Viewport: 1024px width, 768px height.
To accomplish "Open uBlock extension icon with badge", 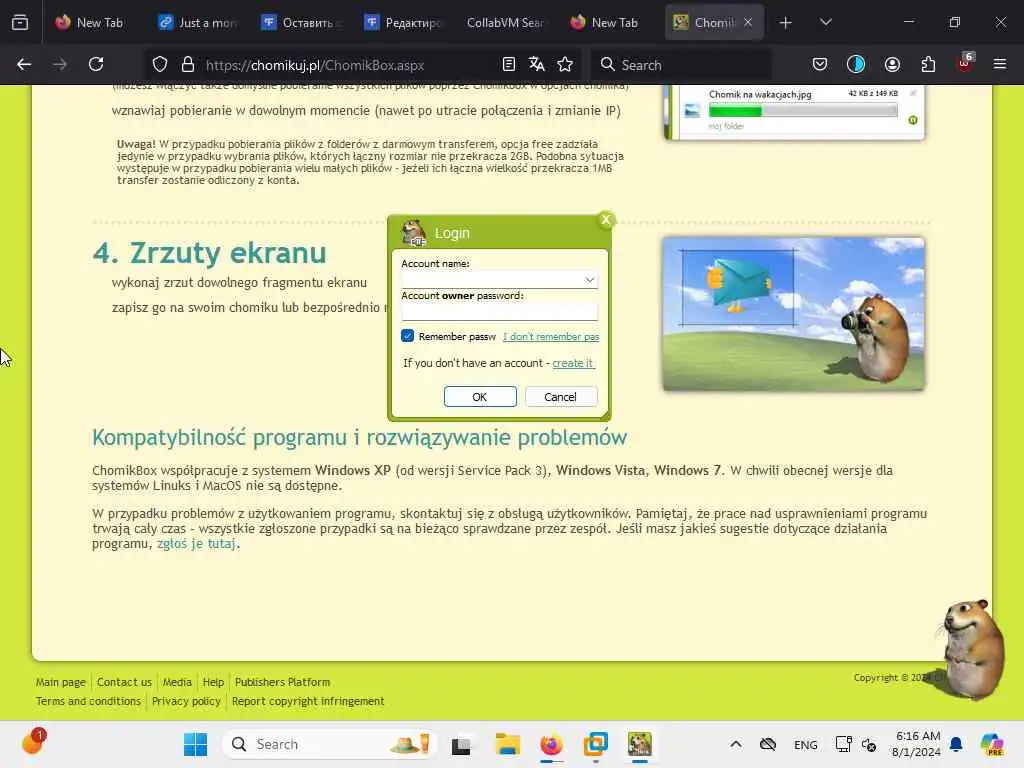I will pyautogui.click(x=965, y=63).
